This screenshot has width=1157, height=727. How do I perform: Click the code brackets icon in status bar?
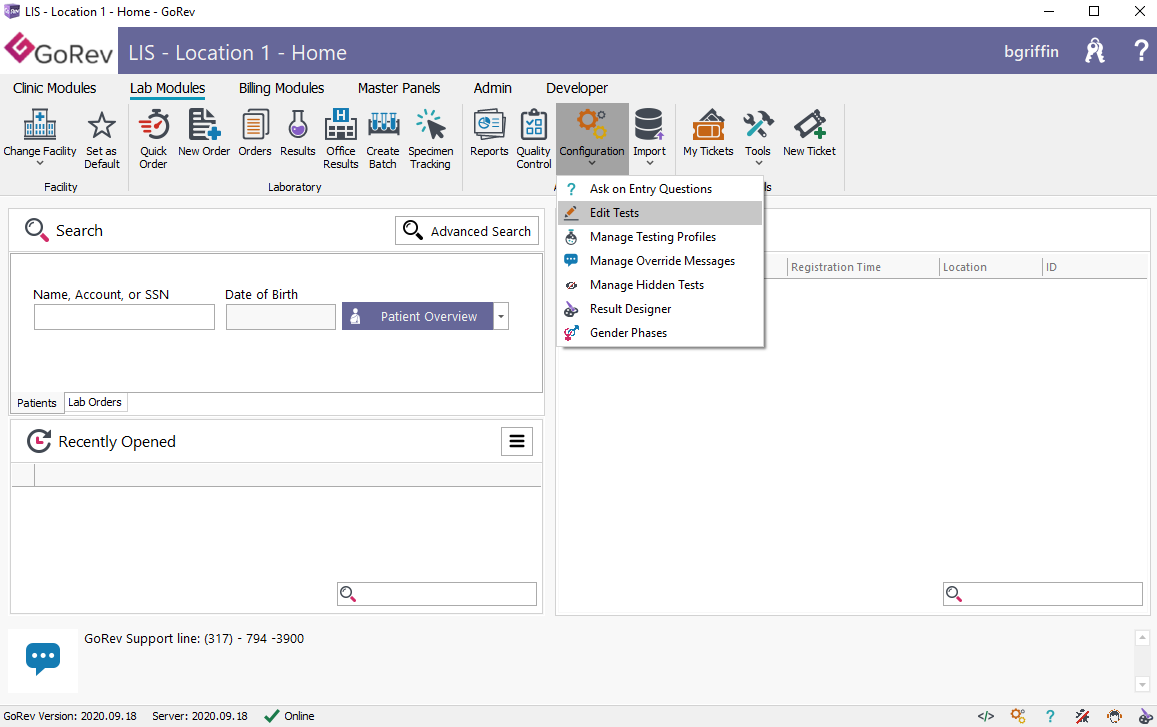(x=986, y=716)
